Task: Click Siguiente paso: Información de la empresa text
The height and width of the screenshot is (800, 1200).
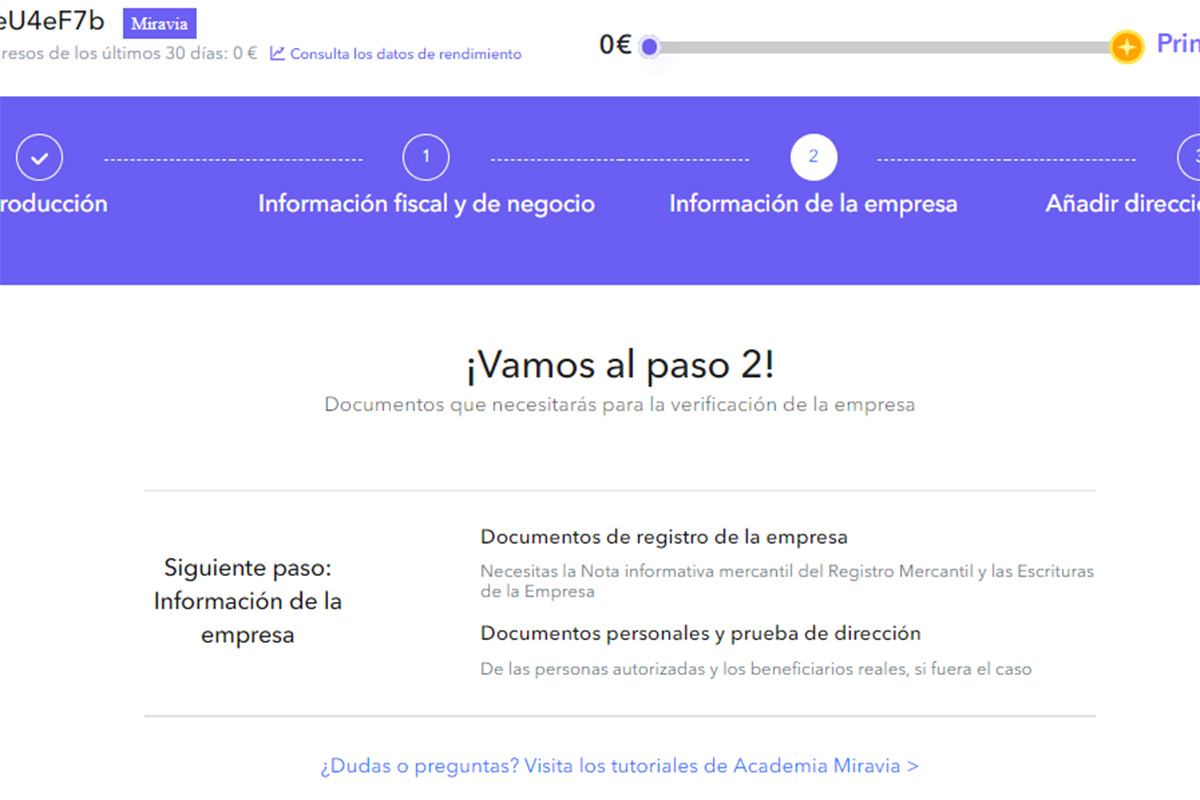Action: [247, 601]
